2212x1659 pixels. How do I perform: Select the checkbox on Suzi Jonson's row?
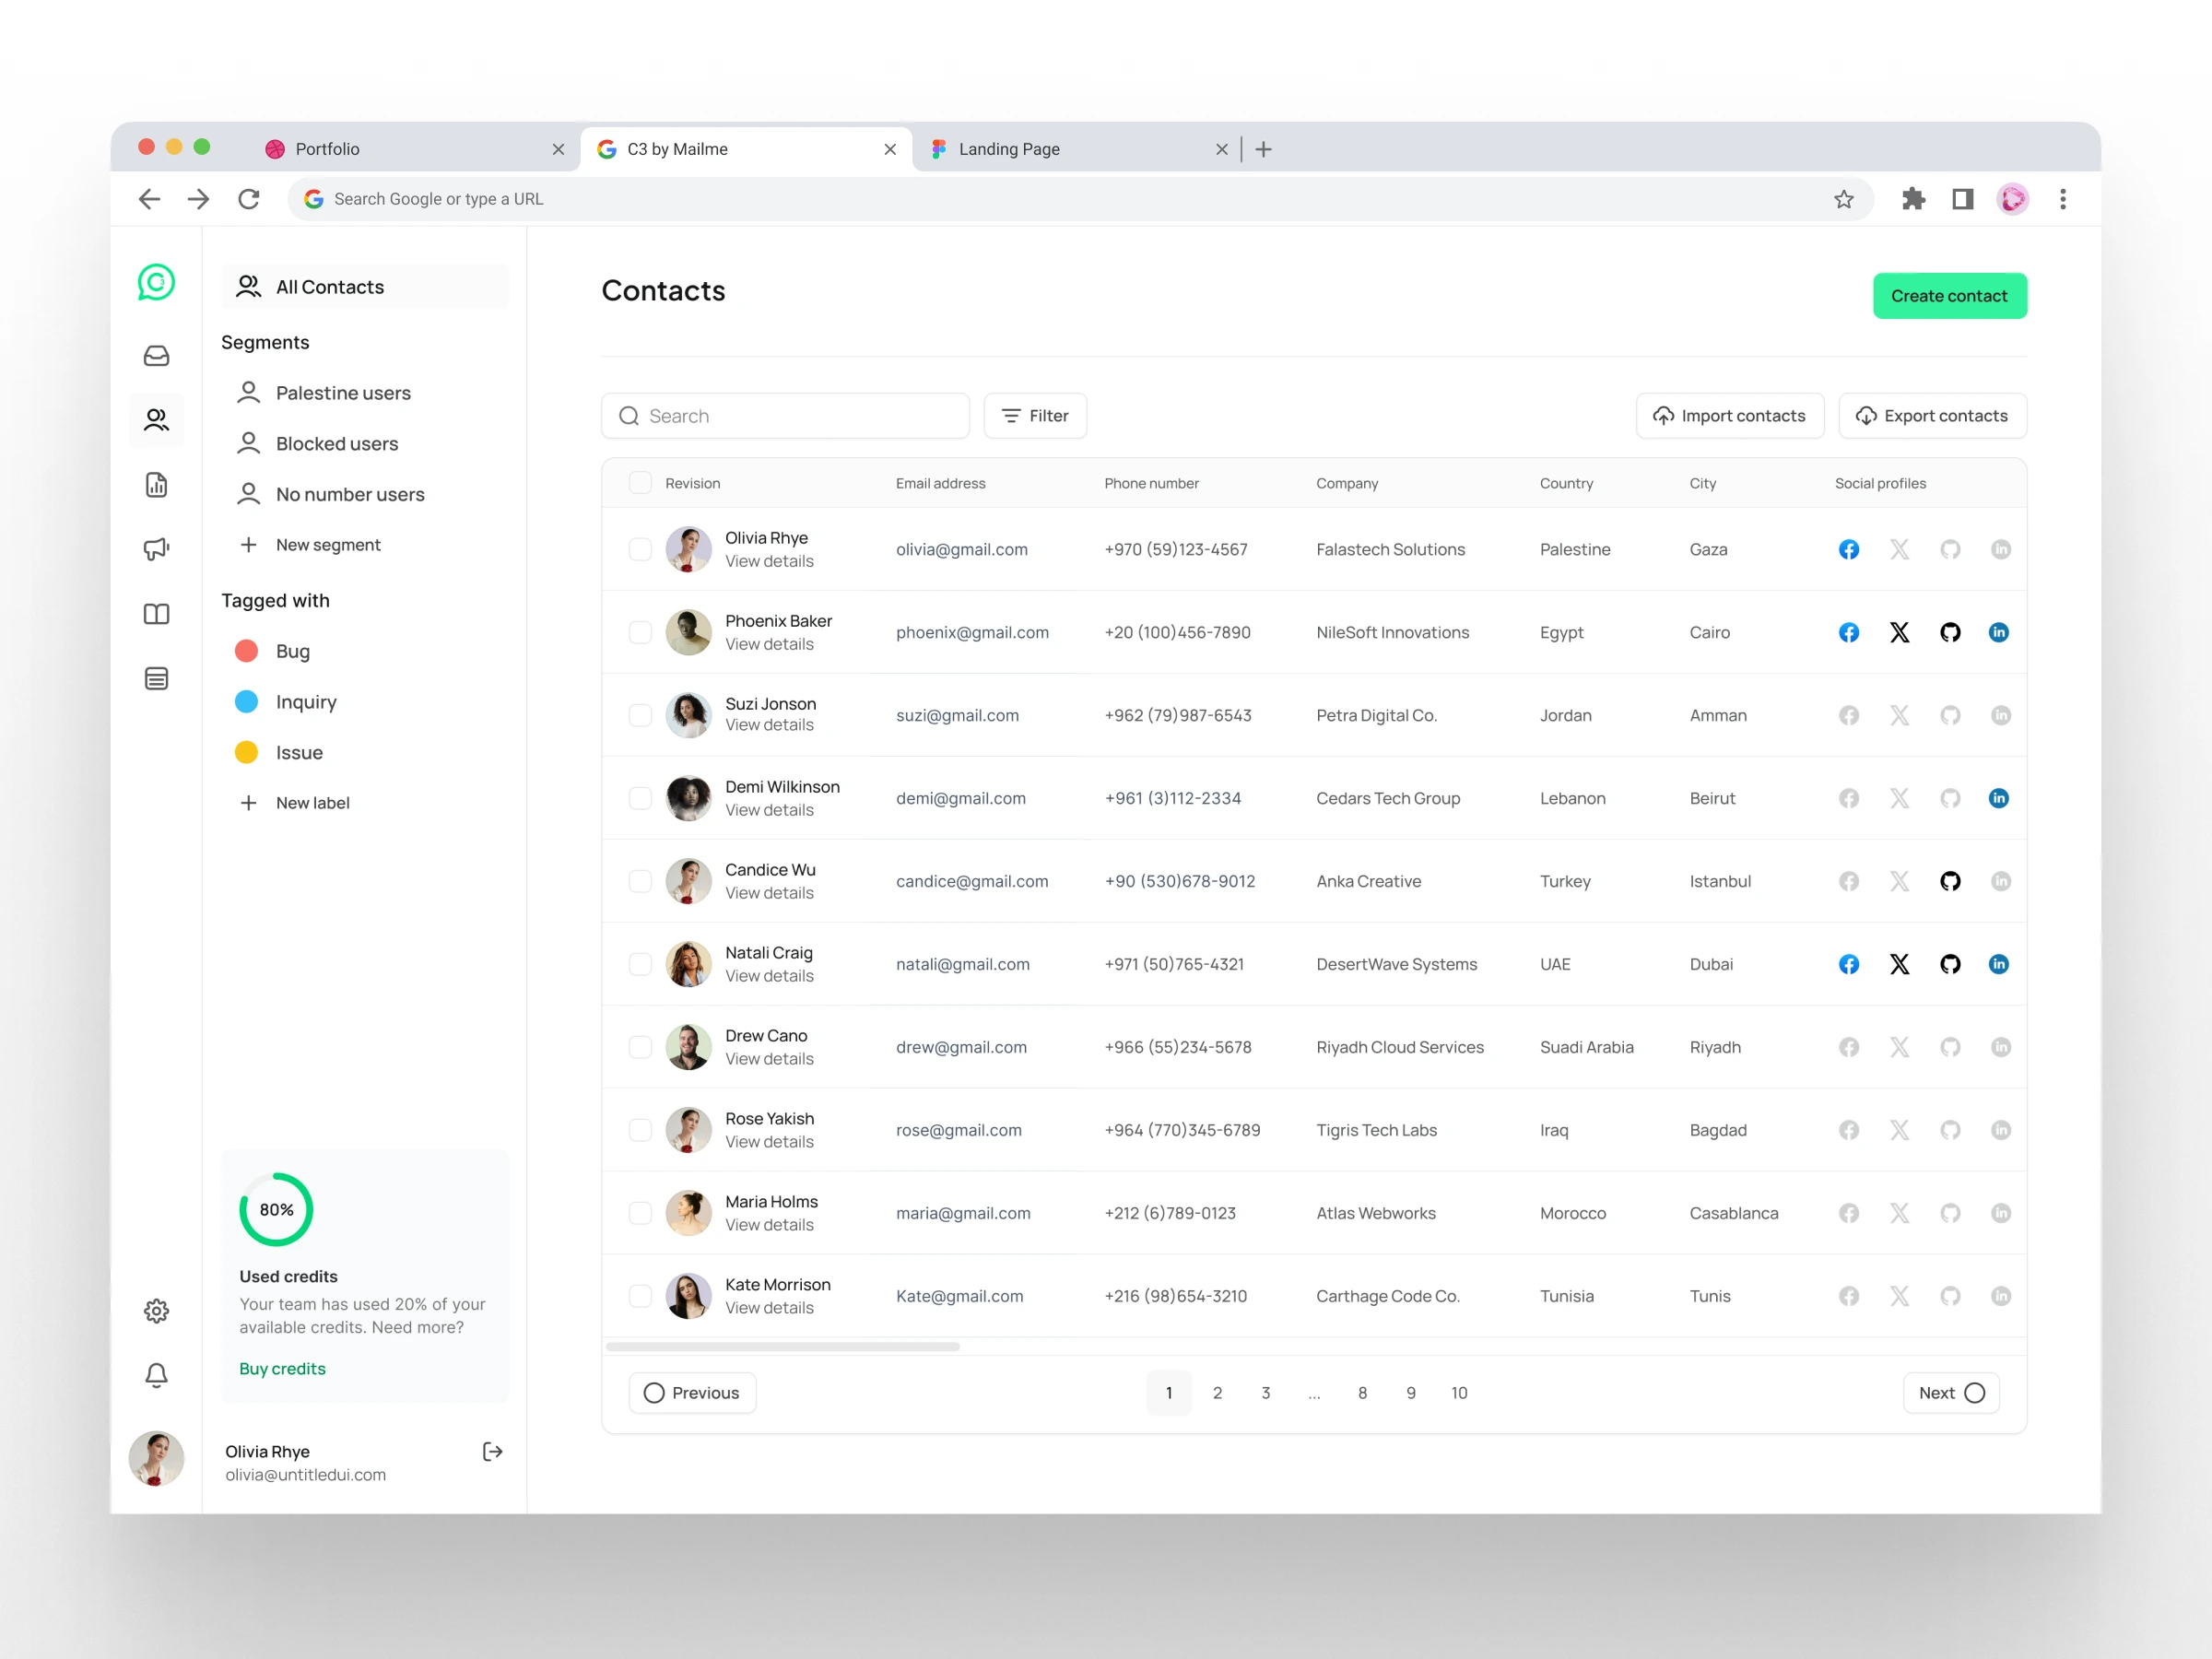pos(640,715)
